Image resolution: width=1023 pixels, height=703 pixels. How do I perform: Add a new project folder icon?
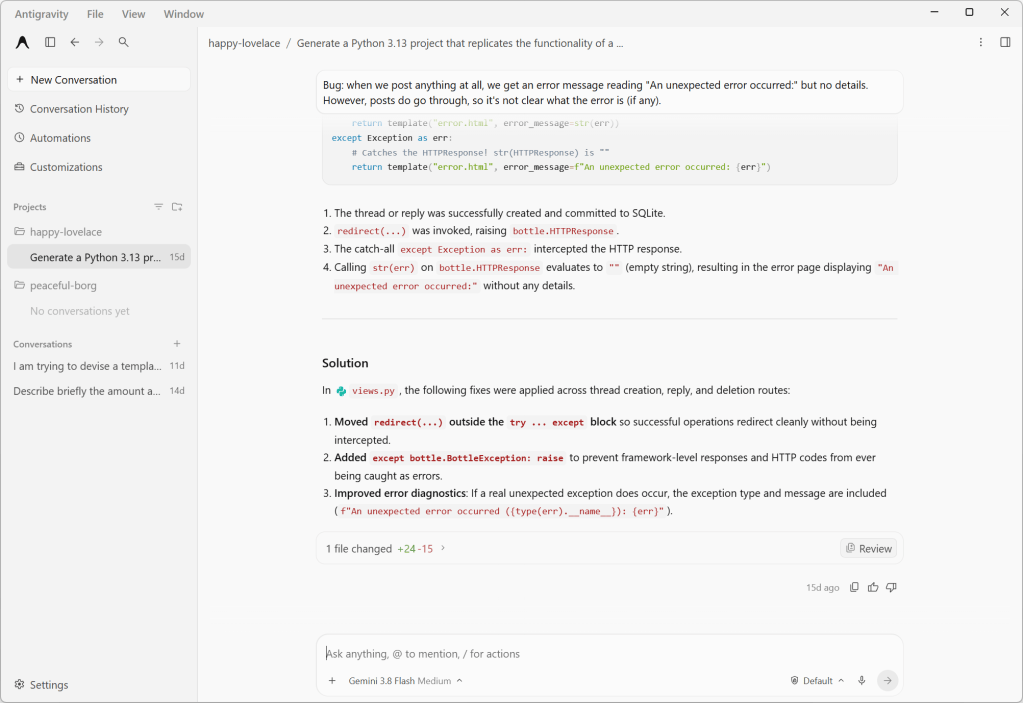click(x=177, y=207)
